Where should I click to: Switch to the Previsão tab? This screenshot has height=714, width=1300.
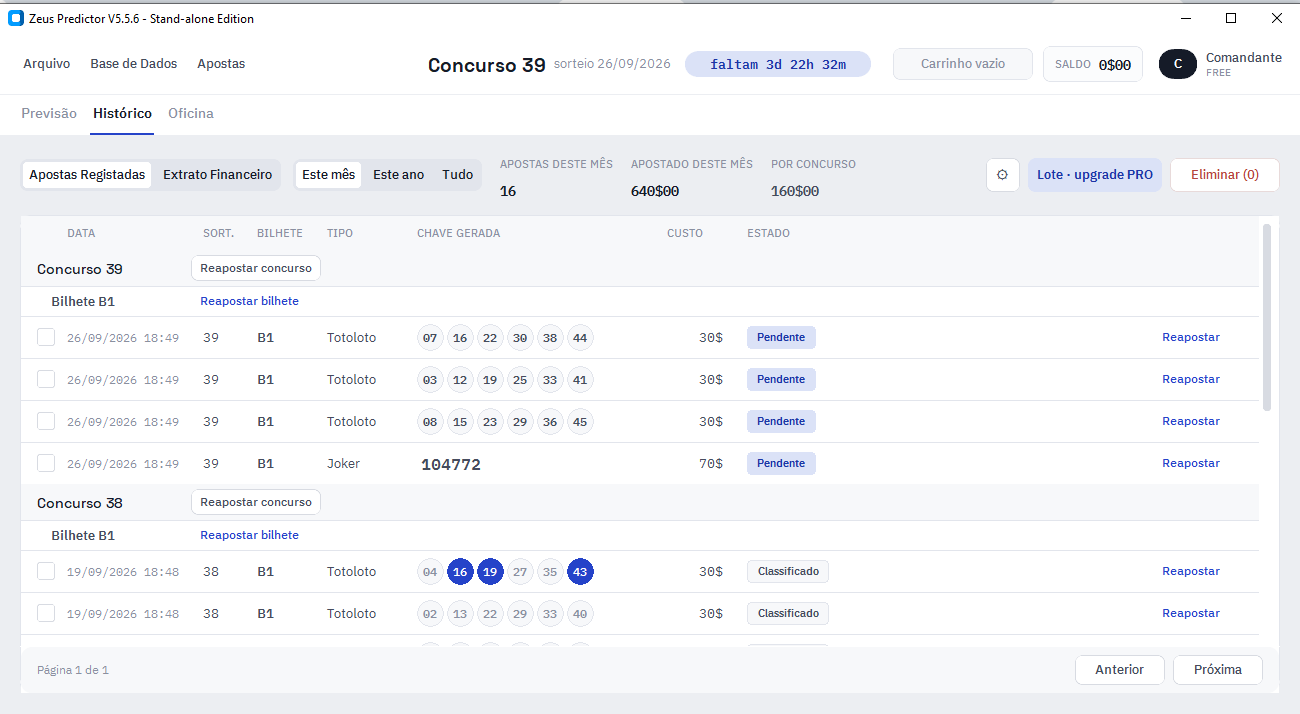point(49,114)
